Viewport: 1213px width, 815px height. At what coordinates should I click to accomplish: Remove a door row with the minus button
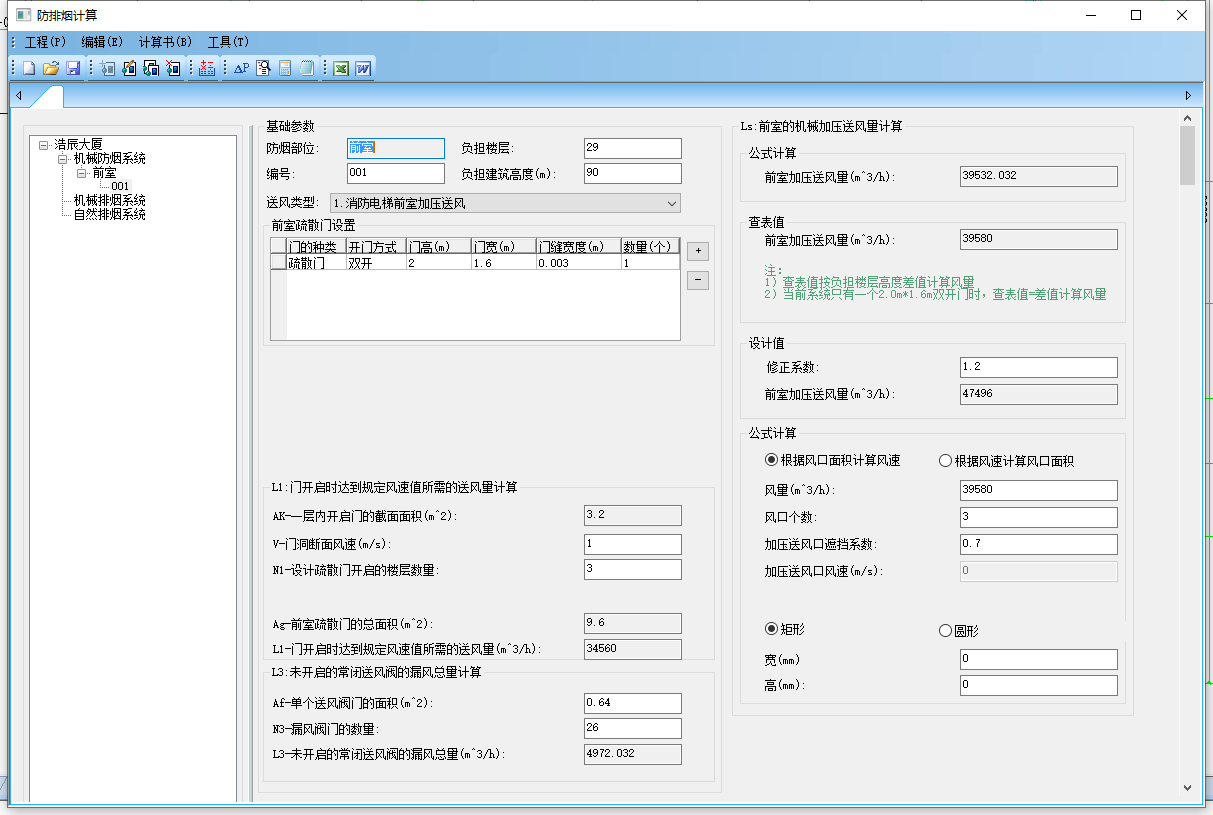click(x=697, y=280)
